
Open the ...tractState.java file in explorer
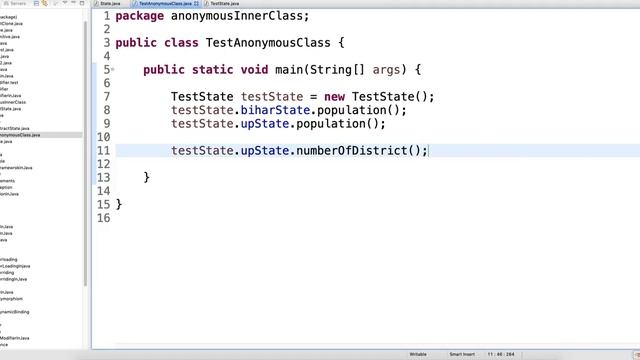[x=15, y=129]
